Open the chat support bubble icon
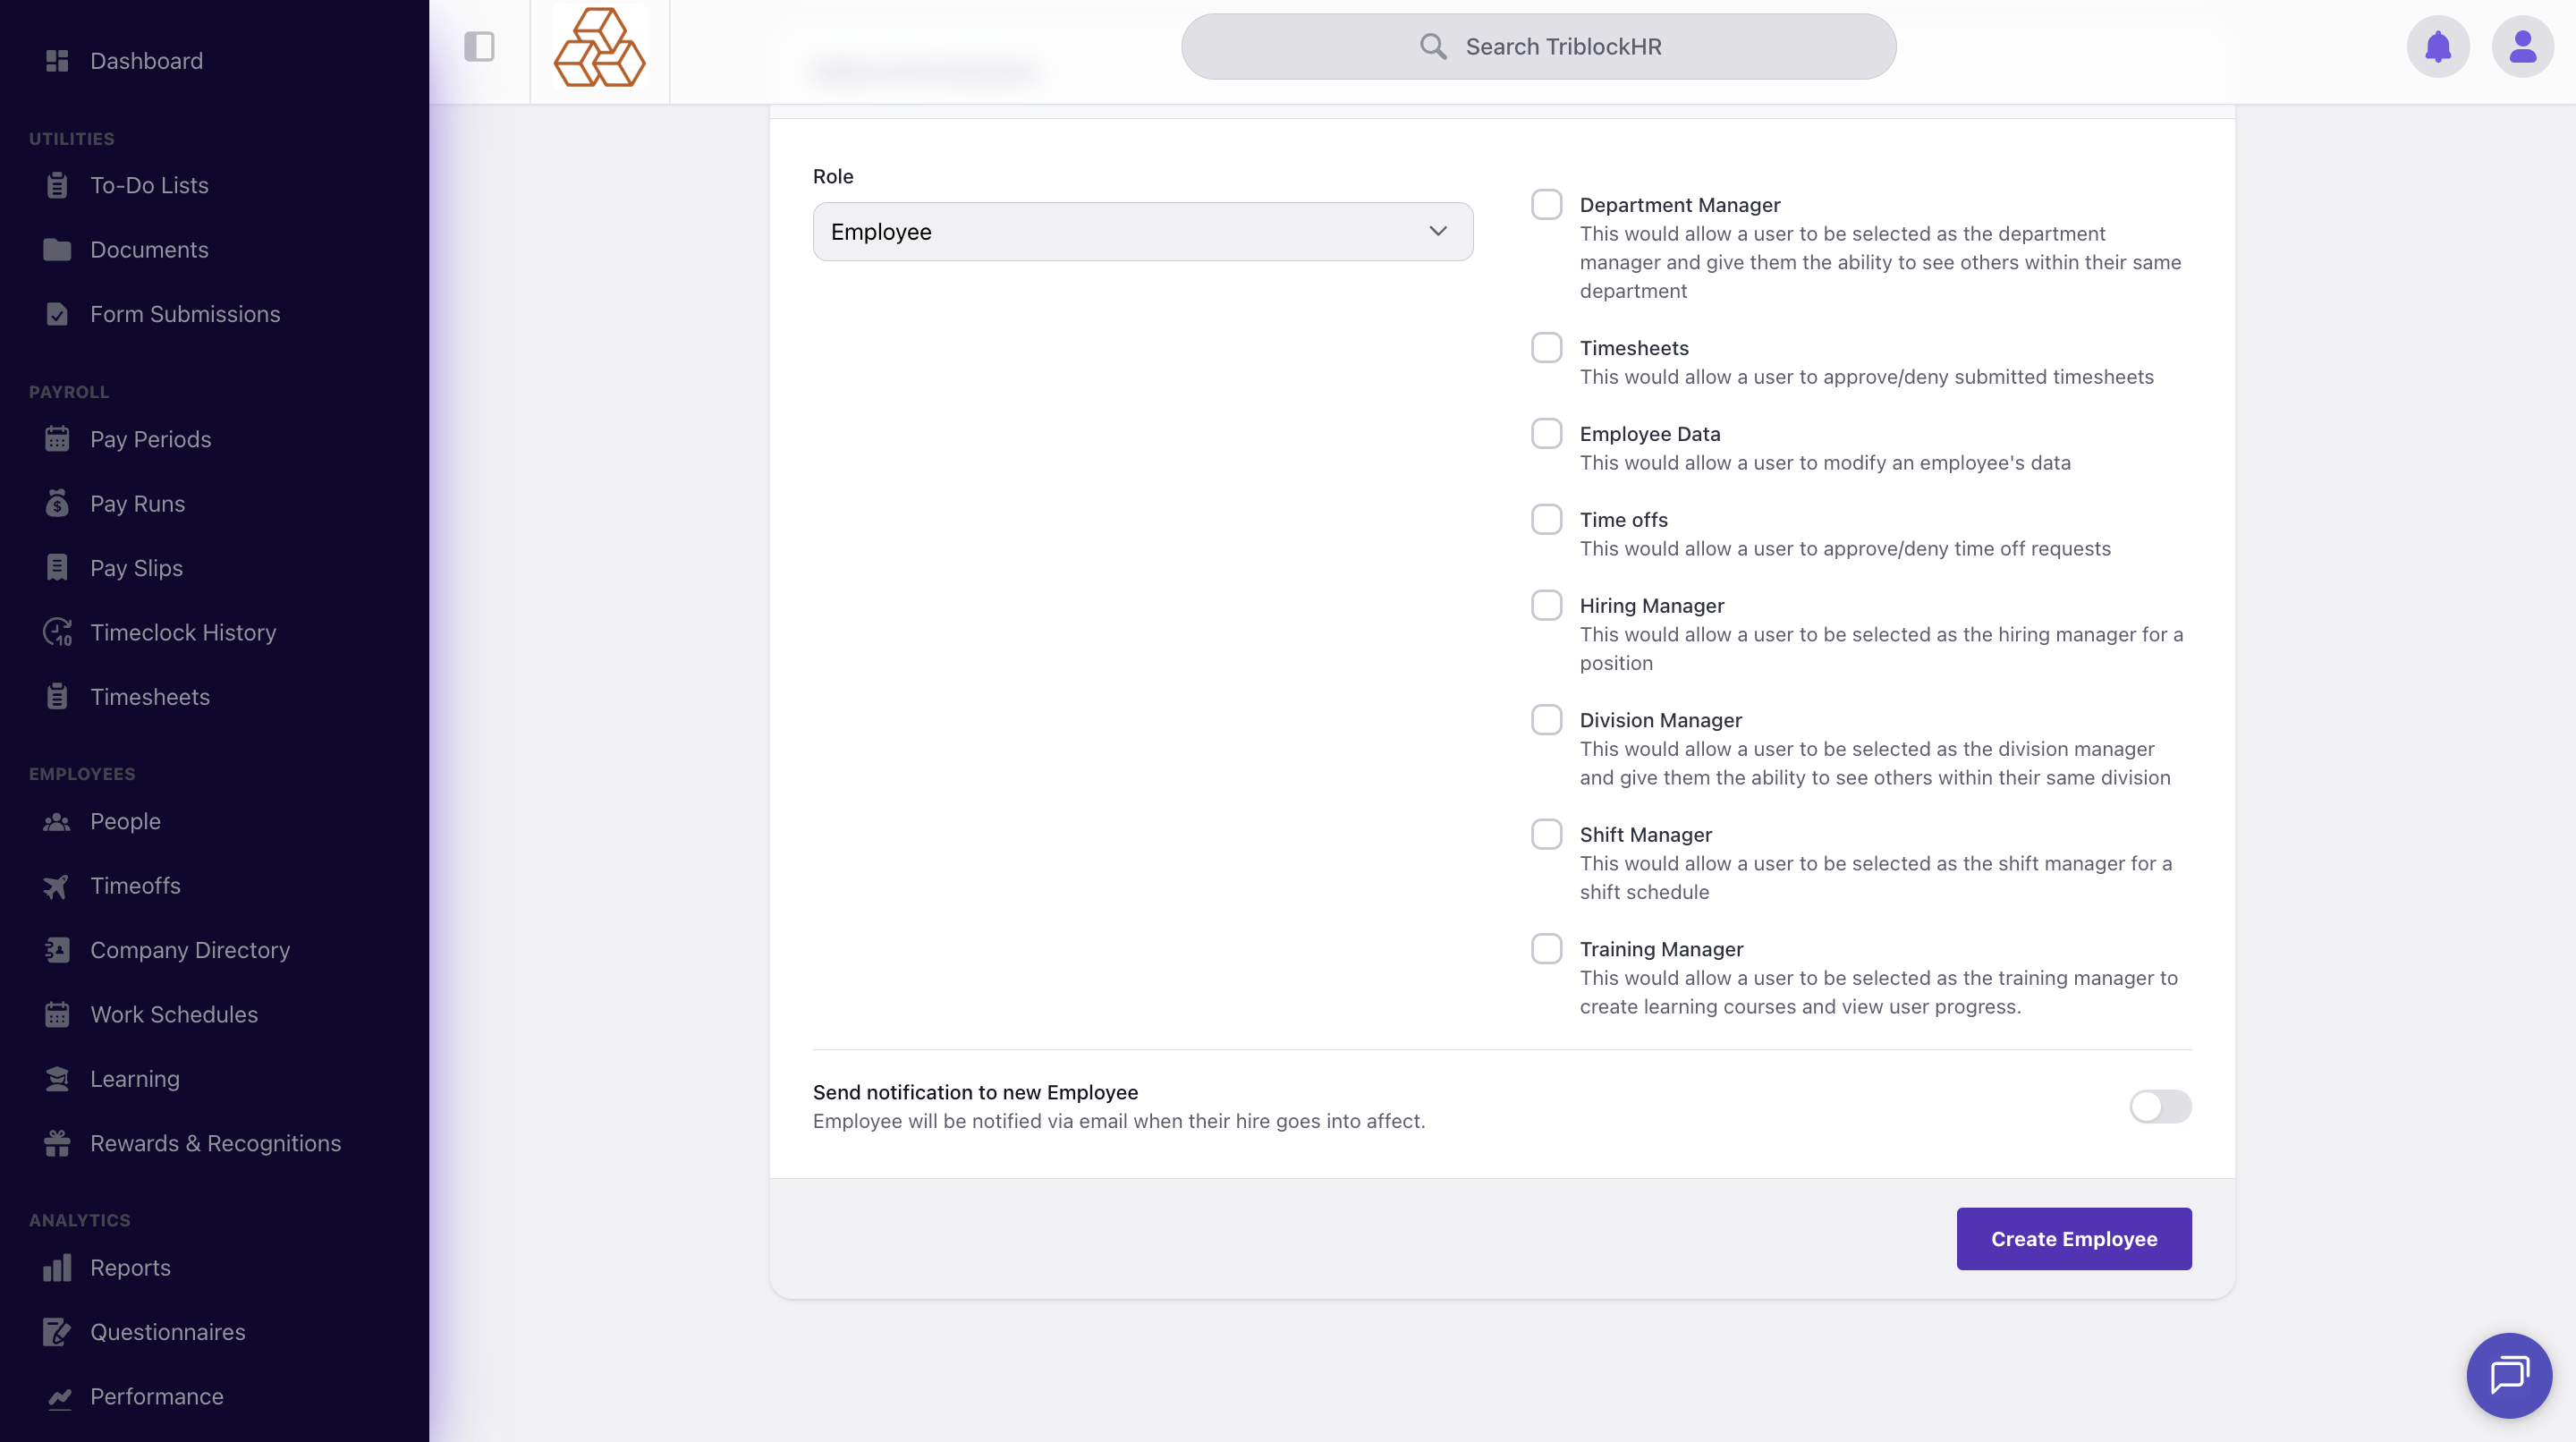This screenshot has height=1442, width=2576. click(x=2509, y=1375)
